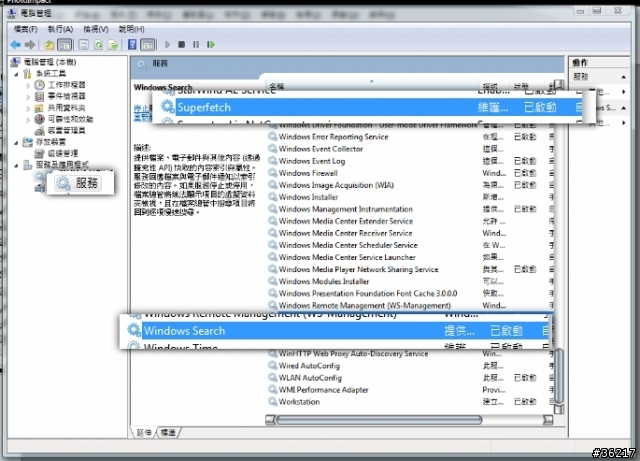Click the 工作排程器 clock icon
Viewport: 640px width, 461px height.
pos(39,85)
